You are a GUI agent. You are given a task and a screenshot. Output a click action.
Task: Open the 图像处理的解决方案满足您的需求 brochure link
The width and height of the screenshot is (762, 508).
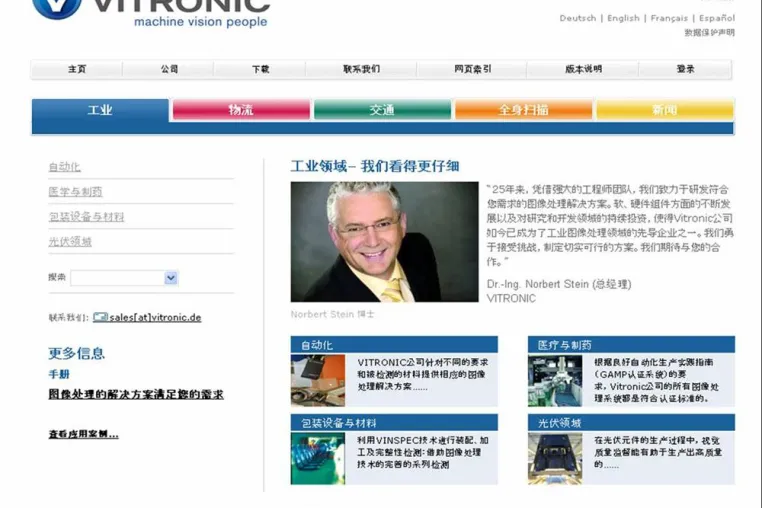point(136,394)
